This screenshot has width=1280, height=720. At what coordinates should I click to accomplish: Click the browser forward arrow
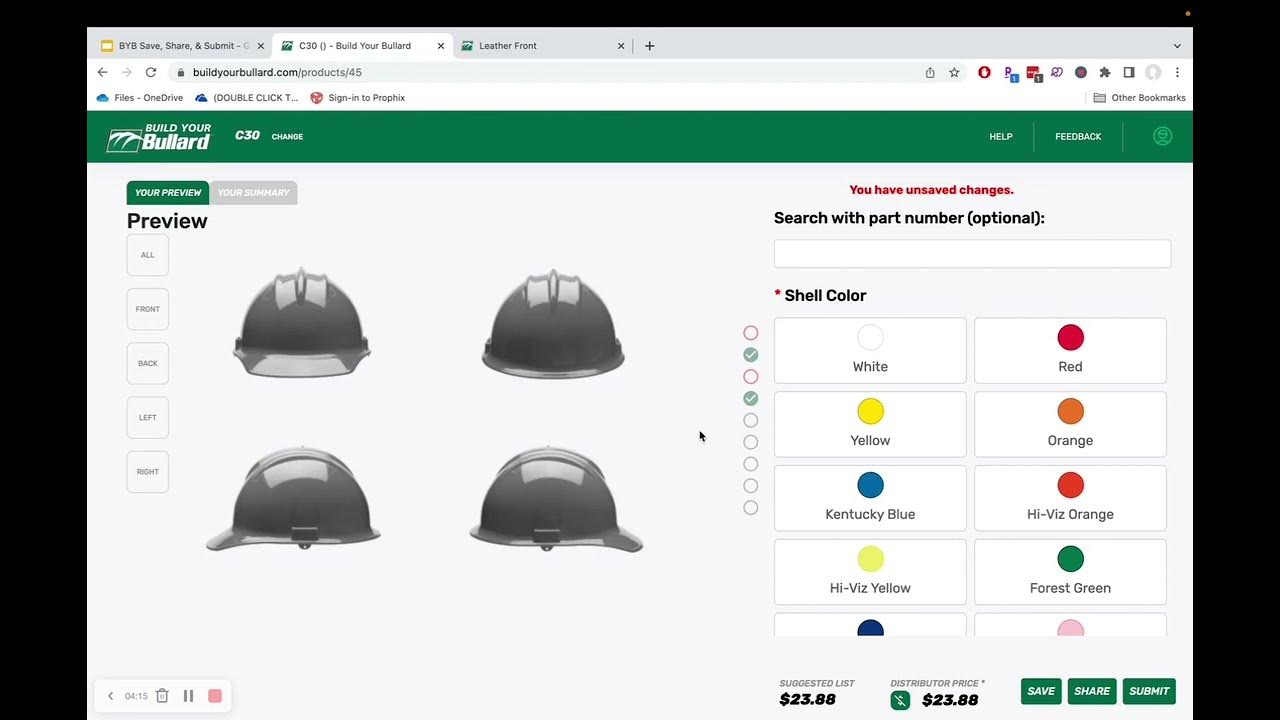pos(126,72)
